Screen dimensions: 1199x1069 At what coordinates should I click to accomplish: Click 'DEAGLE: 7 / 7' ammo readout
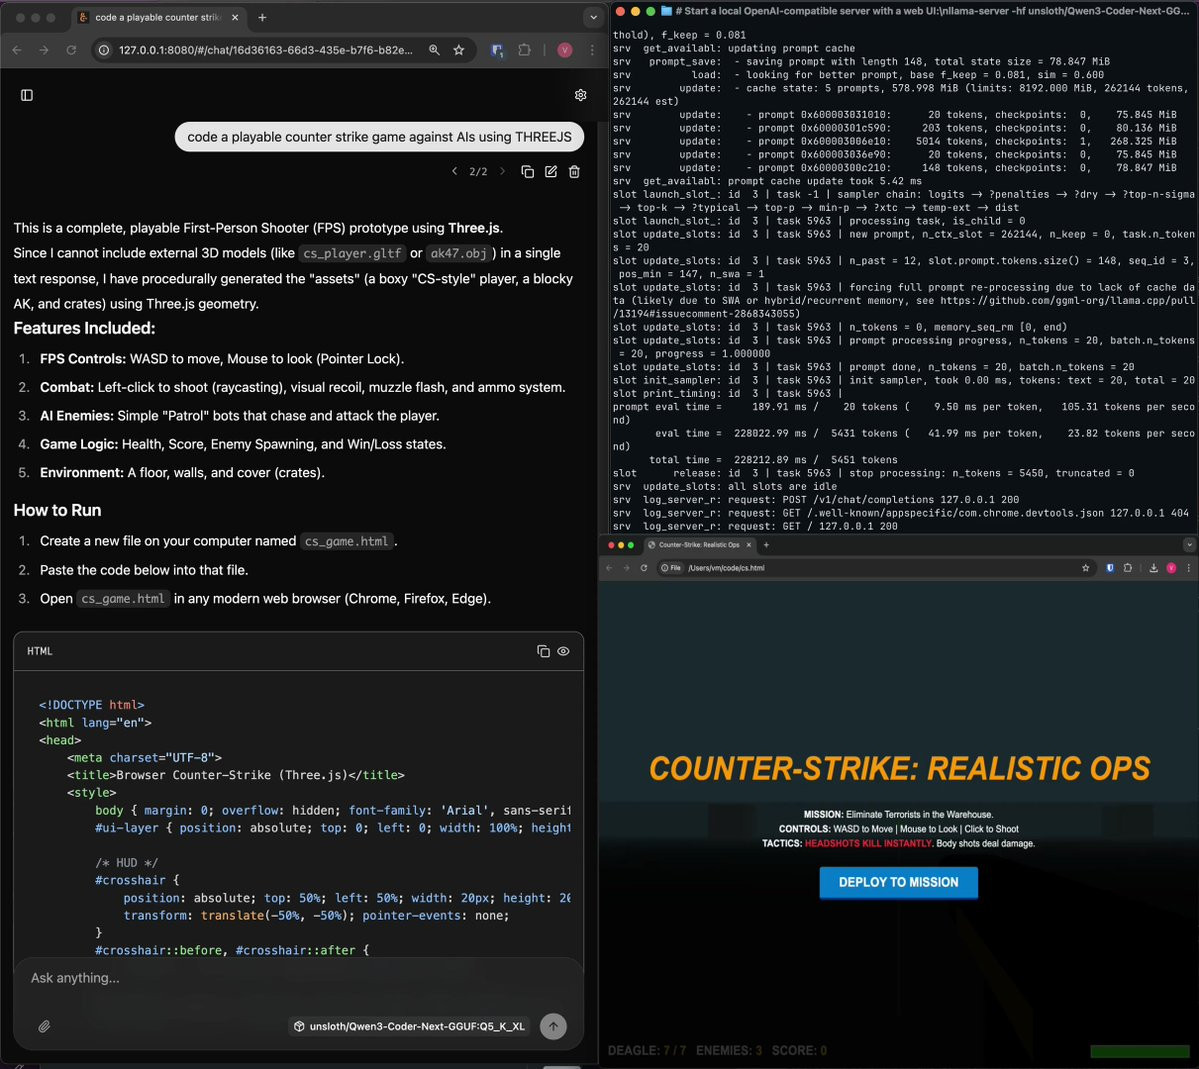coord(647,1050)
